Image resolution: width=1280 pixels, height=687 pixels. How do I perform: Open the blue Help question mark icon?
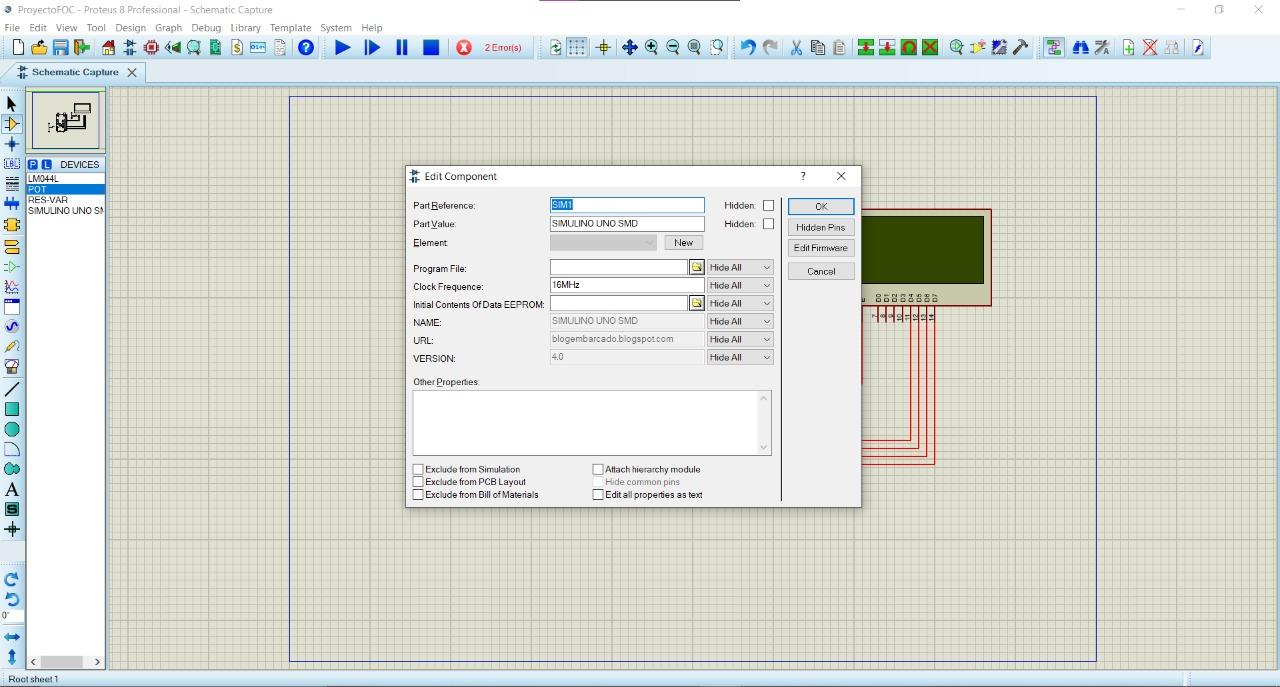306,47
